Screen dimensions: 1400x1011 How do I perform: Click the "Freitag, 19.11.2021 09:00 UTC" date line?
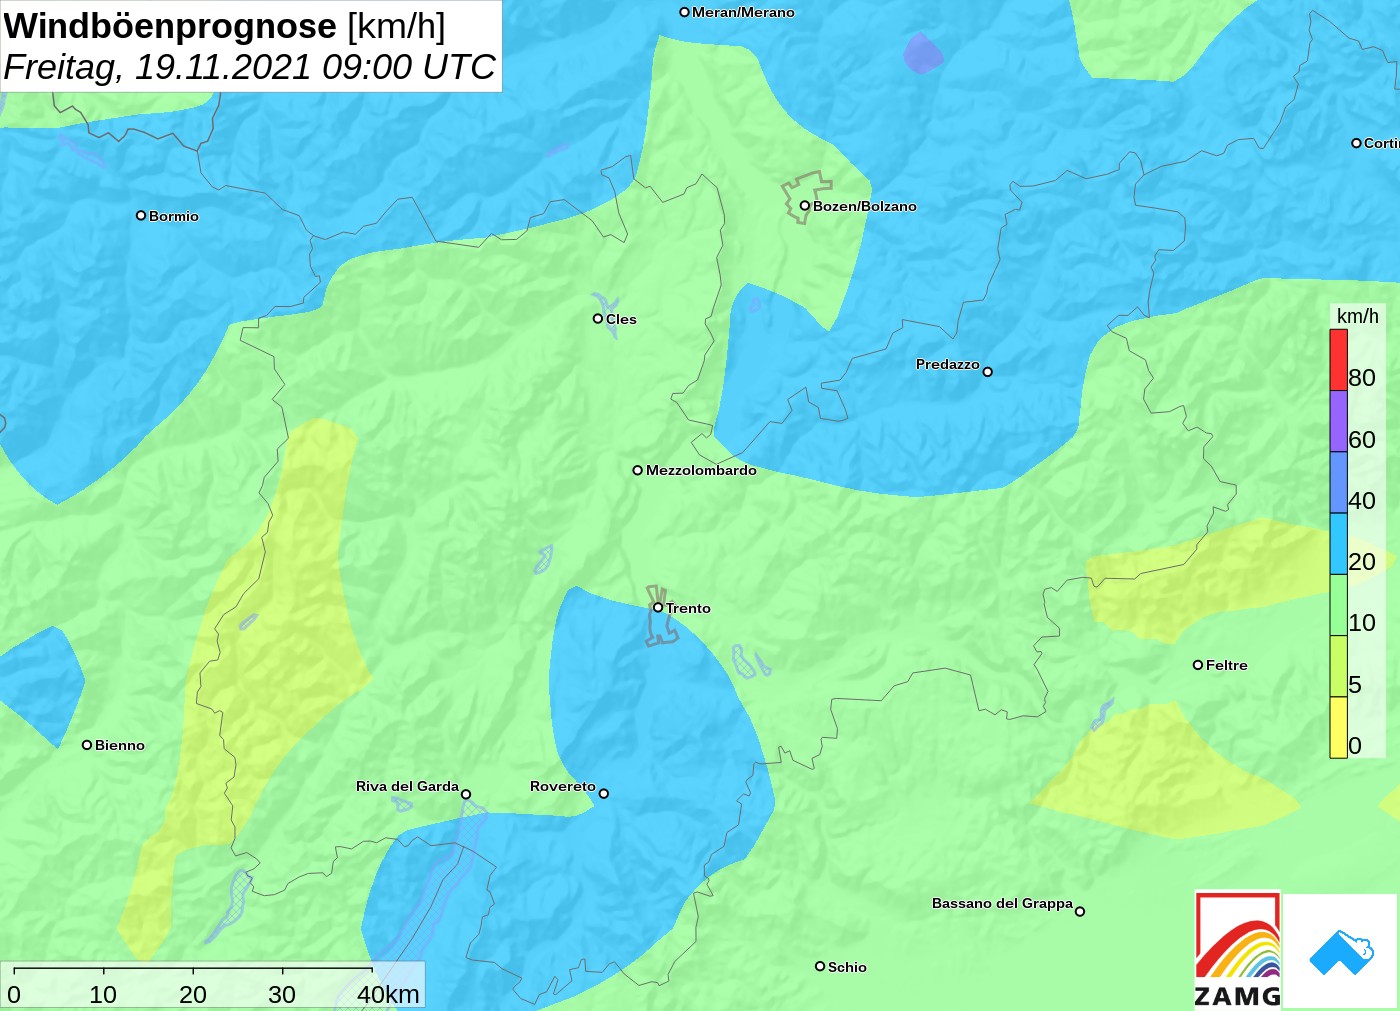point(250,67)
